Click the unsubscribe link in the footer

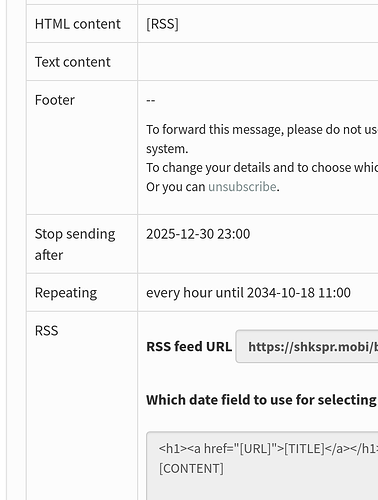click(242, 187)
